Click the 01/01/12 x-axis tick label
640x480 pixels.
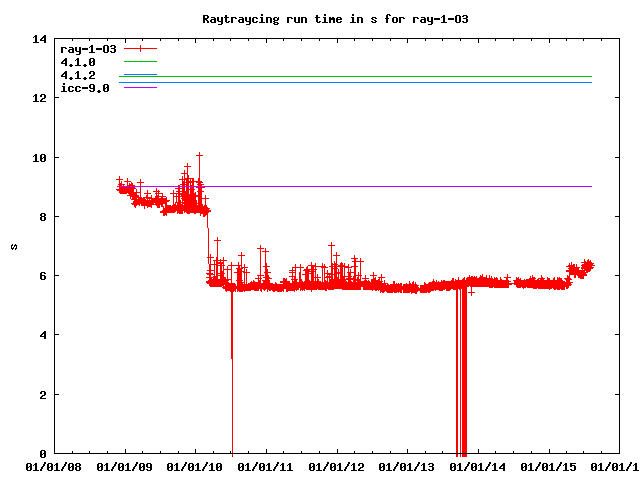[338, 465]
